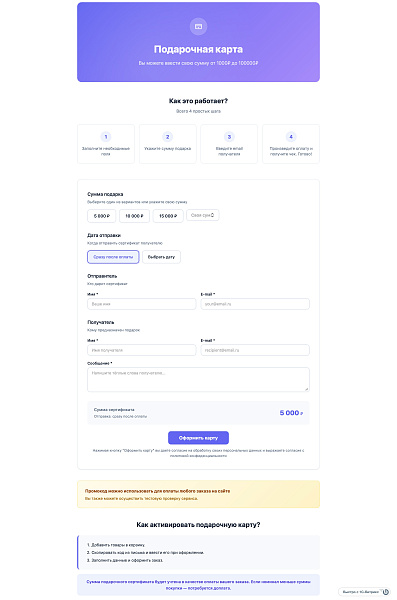The height and width of the screenshot is (600, 397).
Task: Click the sender name input field
Action: 142,304
